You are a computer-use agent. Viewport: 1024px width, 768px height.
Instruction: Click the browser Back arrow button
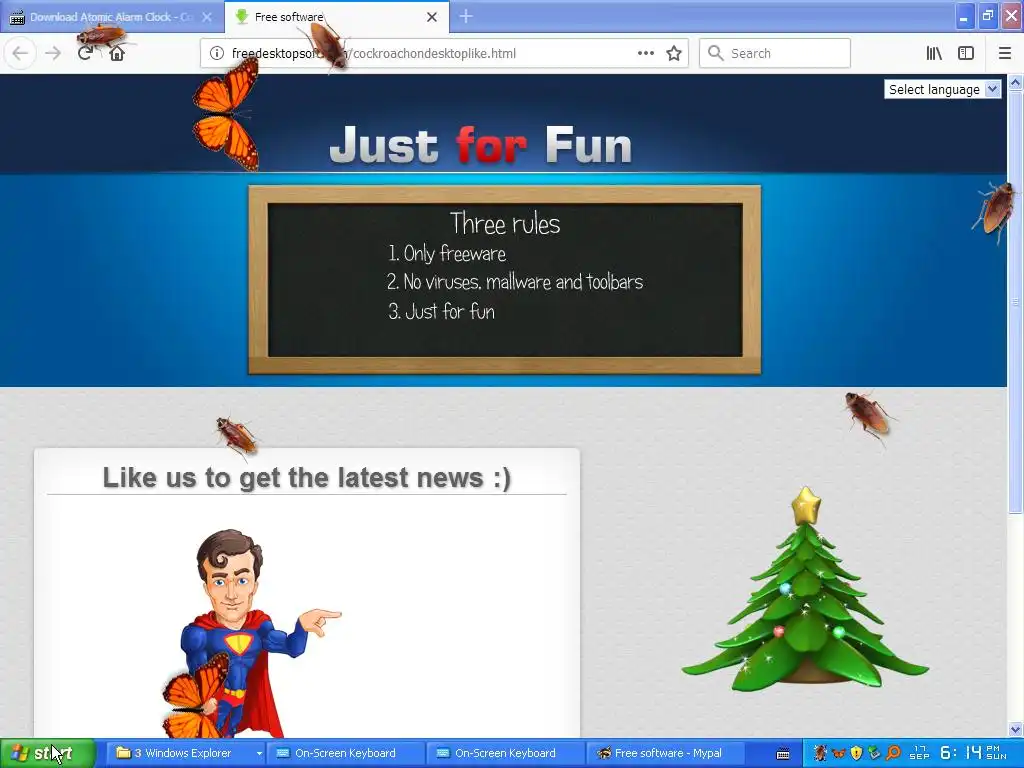[20, 53]
